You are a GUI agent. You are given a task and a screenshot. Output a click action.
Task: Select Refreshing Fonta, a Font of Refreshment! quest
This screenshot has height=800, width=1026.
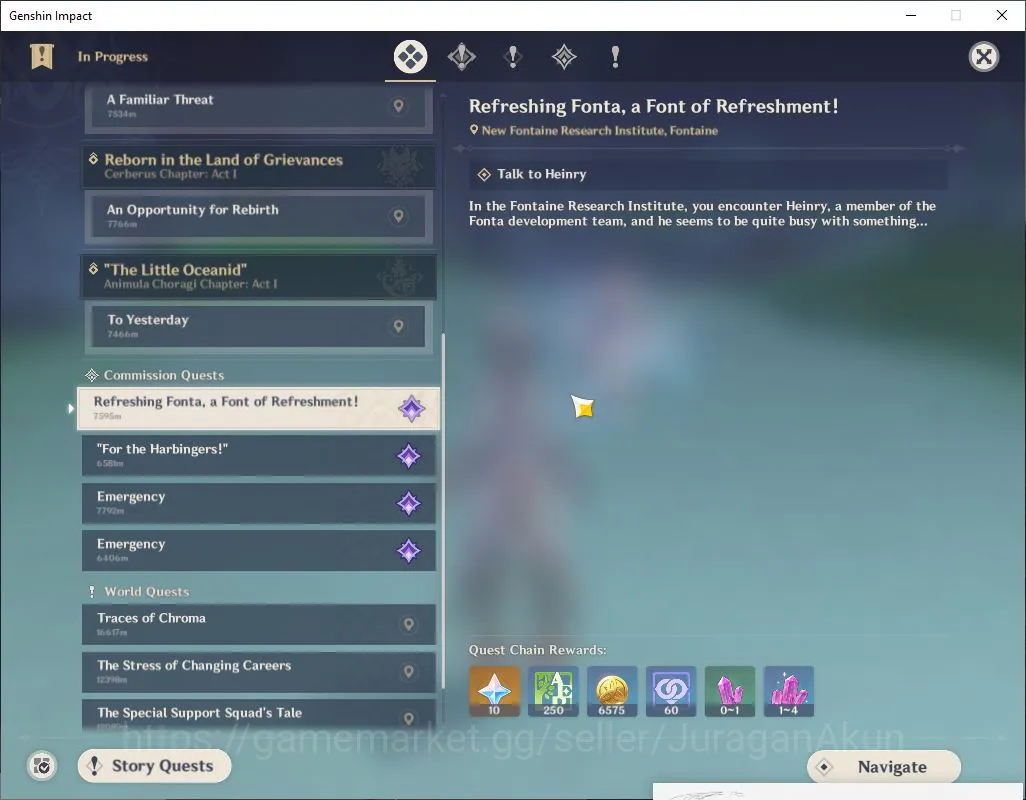click(258, 408)
